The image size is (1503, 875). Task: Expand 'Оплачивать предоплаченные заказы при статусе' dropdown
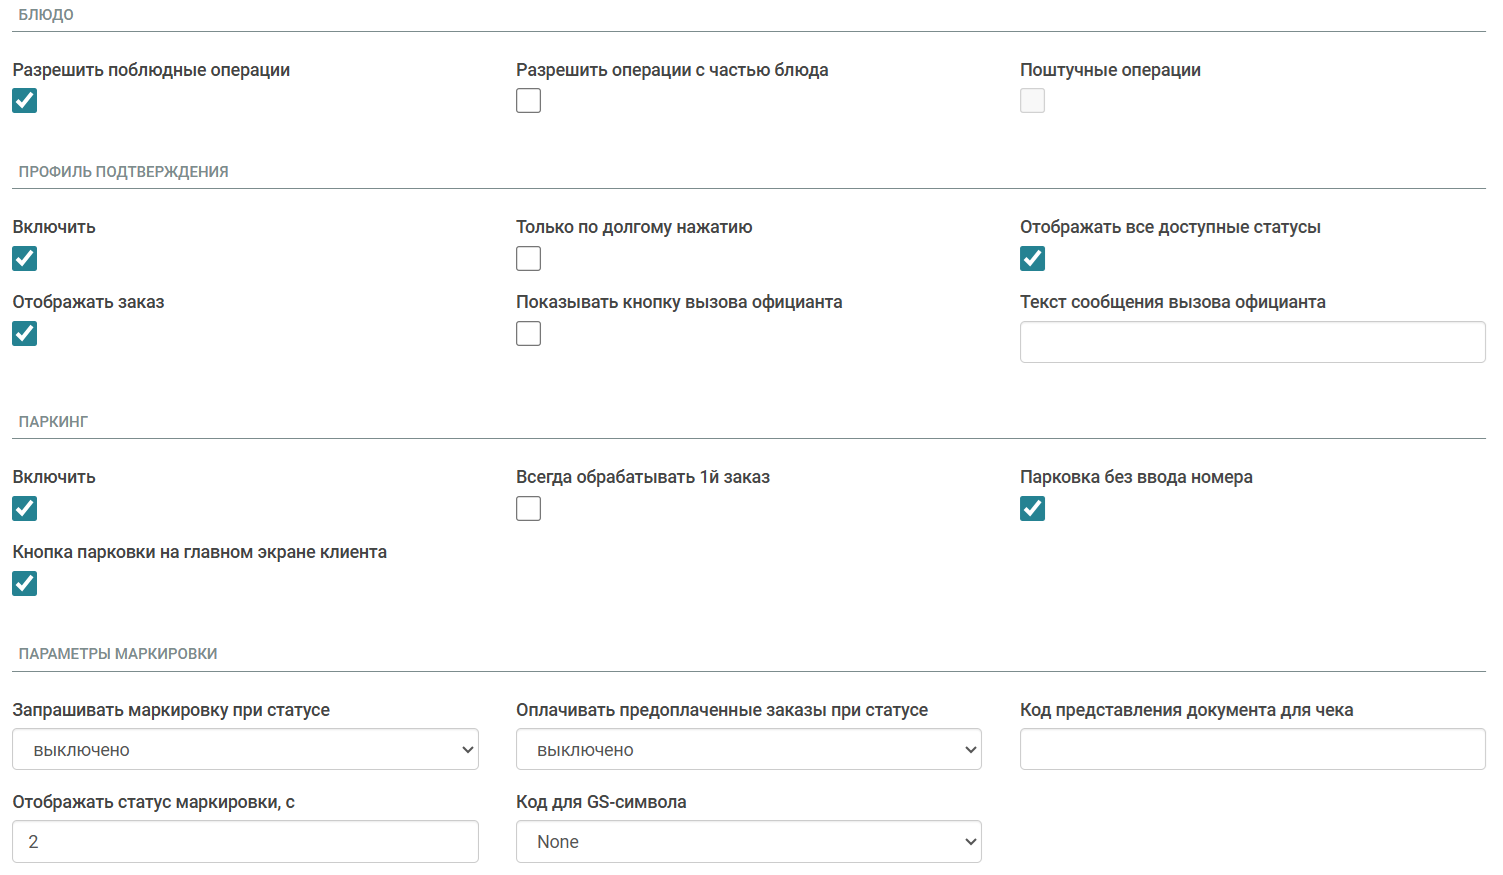(748, 750)
